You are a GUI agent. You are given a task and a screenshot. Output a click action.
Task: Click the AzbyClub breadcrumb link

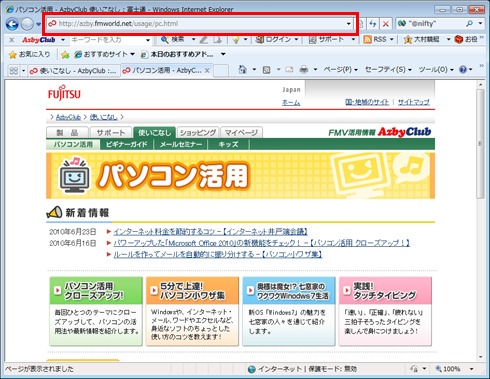68,117
